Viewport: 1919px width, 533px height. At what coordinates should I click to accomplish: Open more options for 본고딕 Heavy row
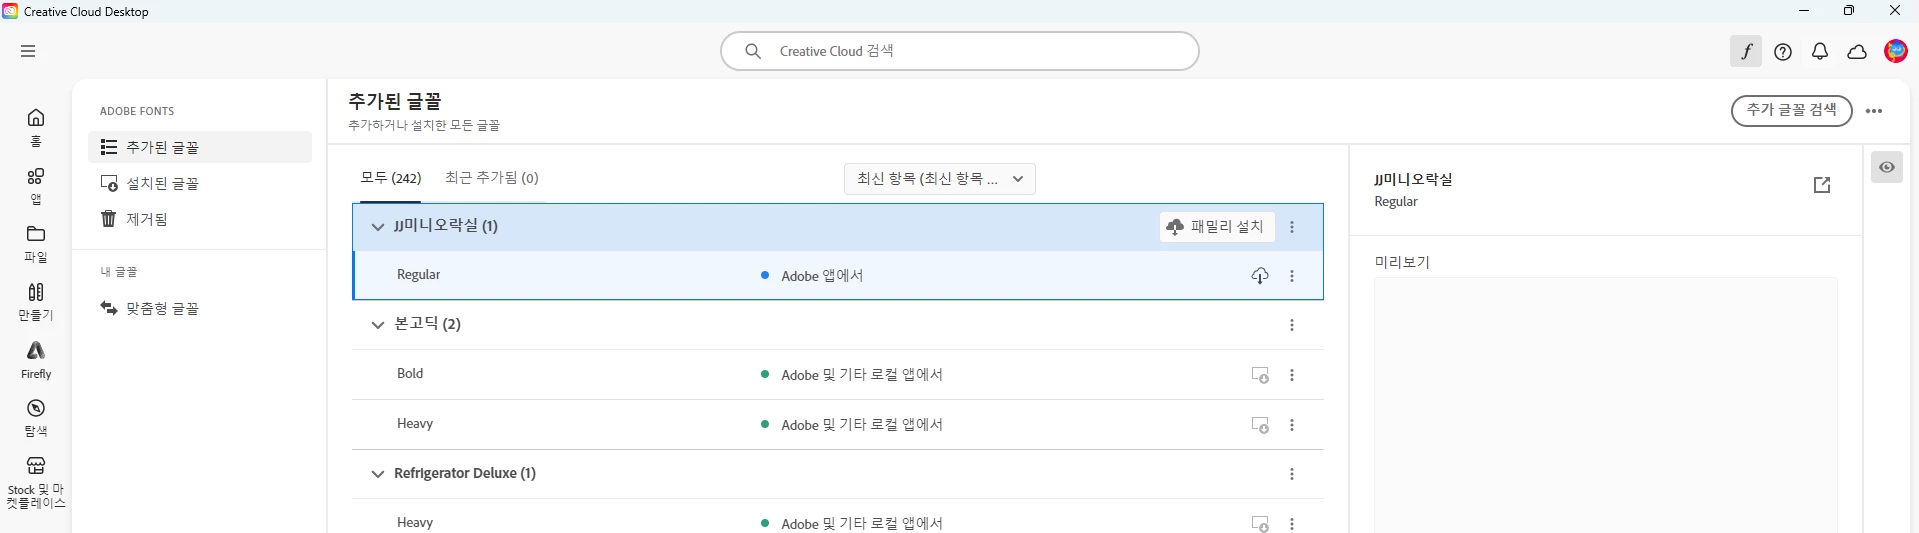click(1292, 425)
